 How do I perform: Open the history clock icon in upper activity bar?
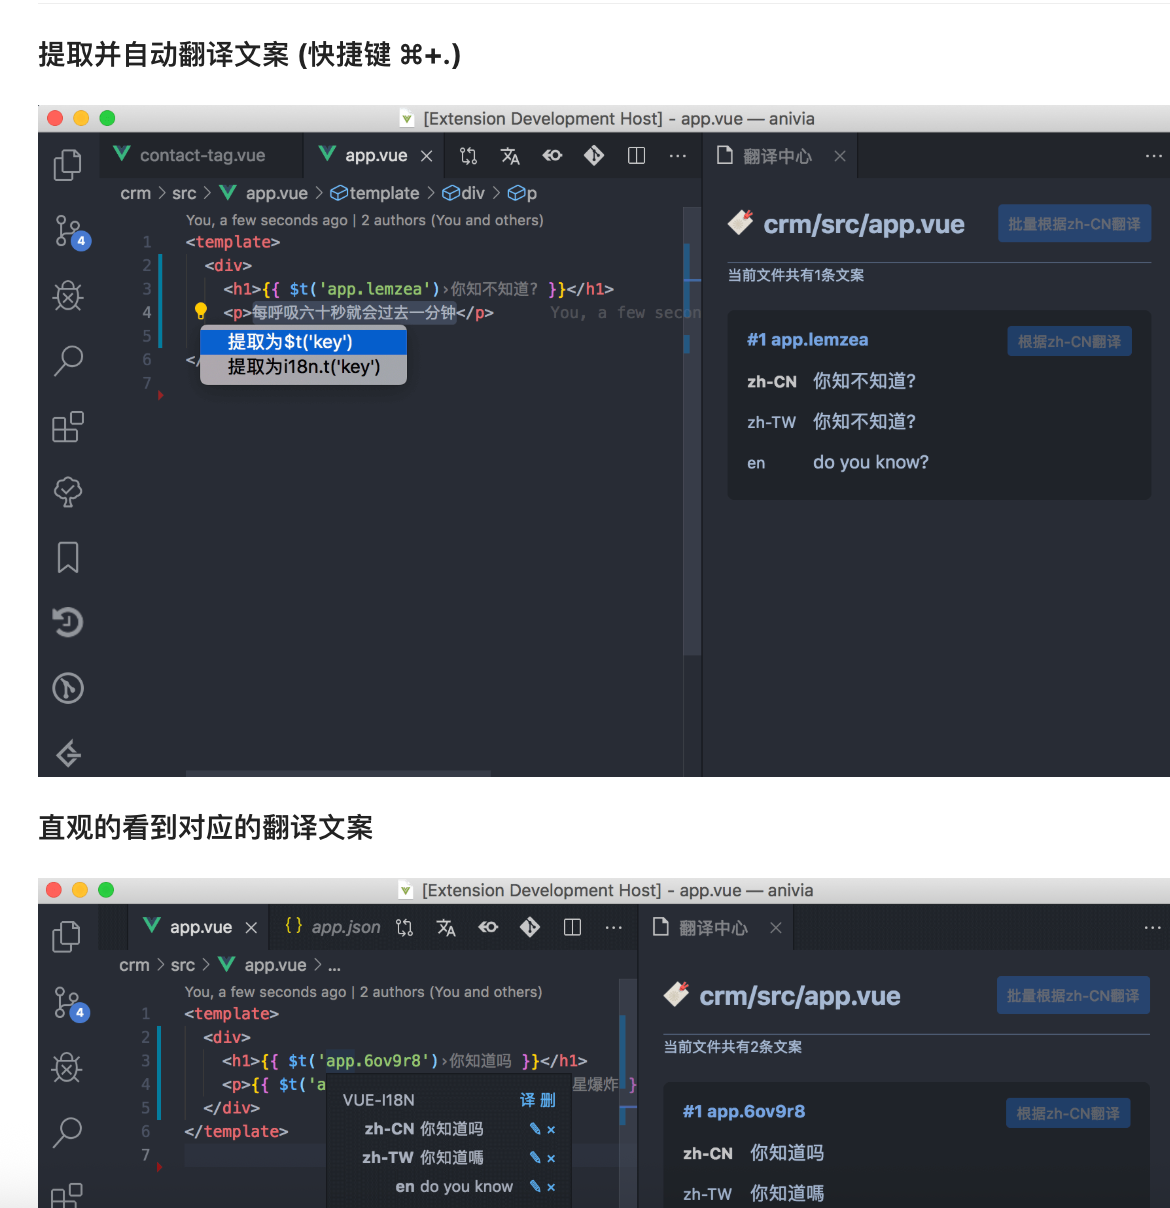(x=68, y=622)
